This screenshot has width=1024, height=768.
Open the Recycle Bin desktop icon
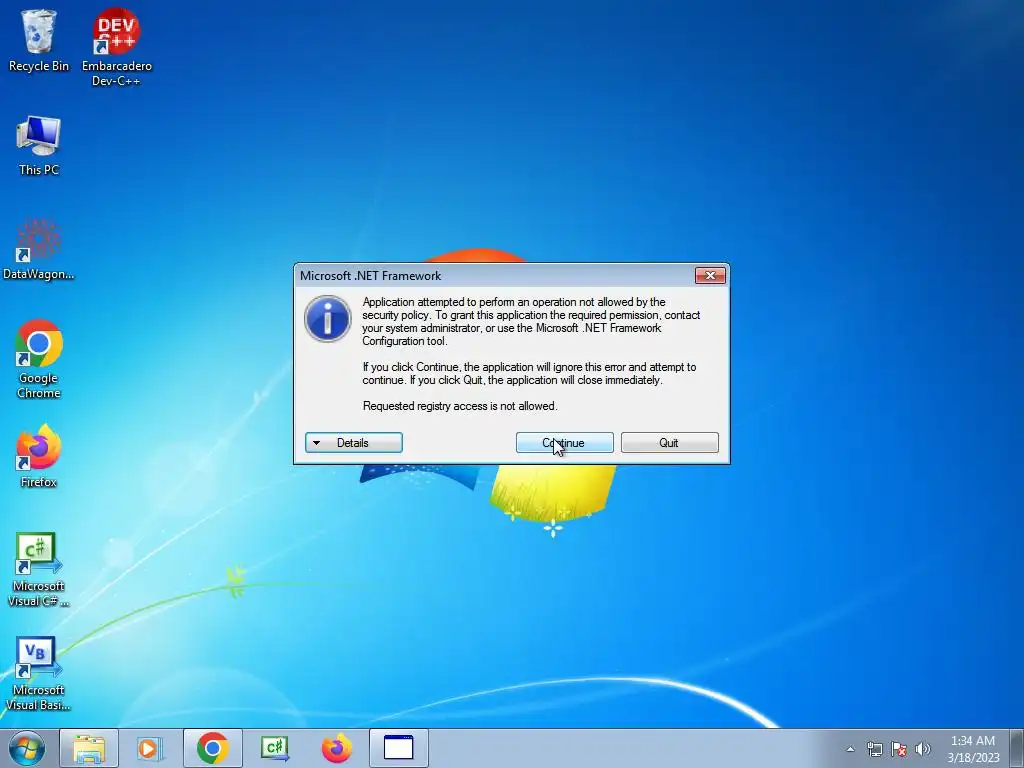click(x=39, y=40)
